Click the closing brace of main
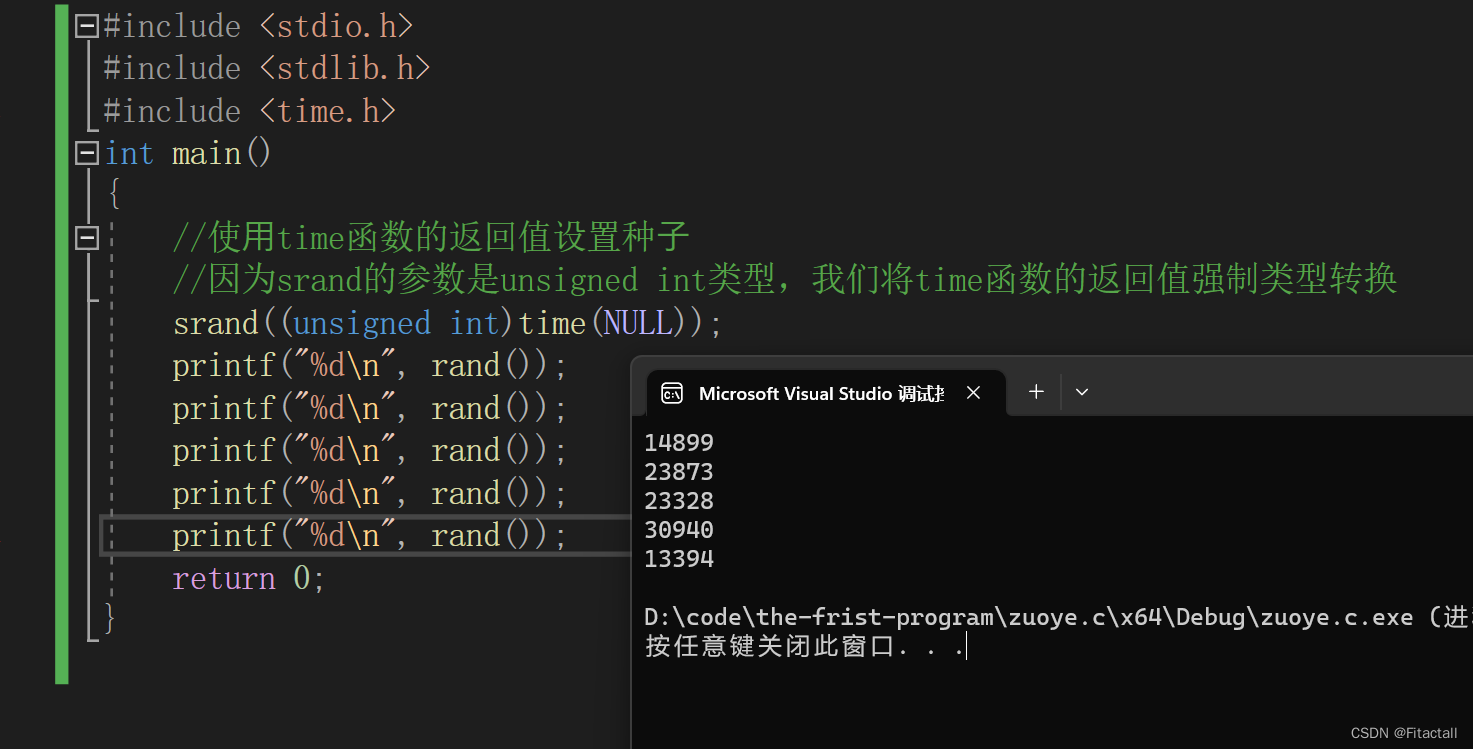The height and width of the screenshot is (749, 1473). (x=110, y=620)
